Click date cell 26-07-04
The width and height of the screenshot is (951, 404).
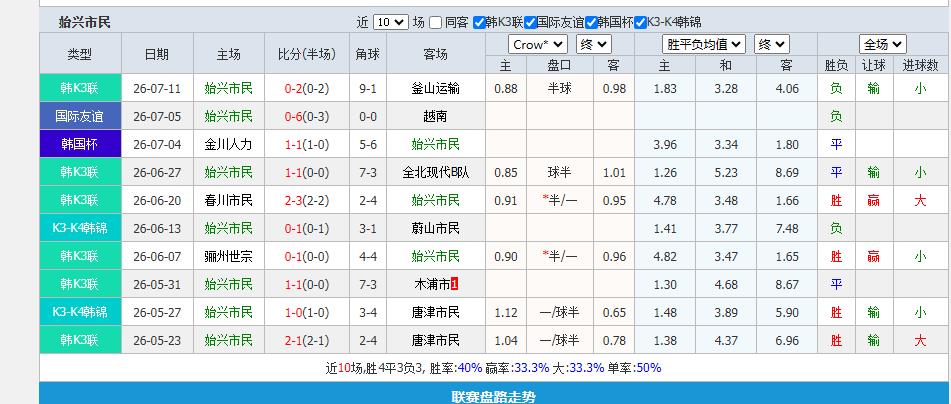point(157,144)
